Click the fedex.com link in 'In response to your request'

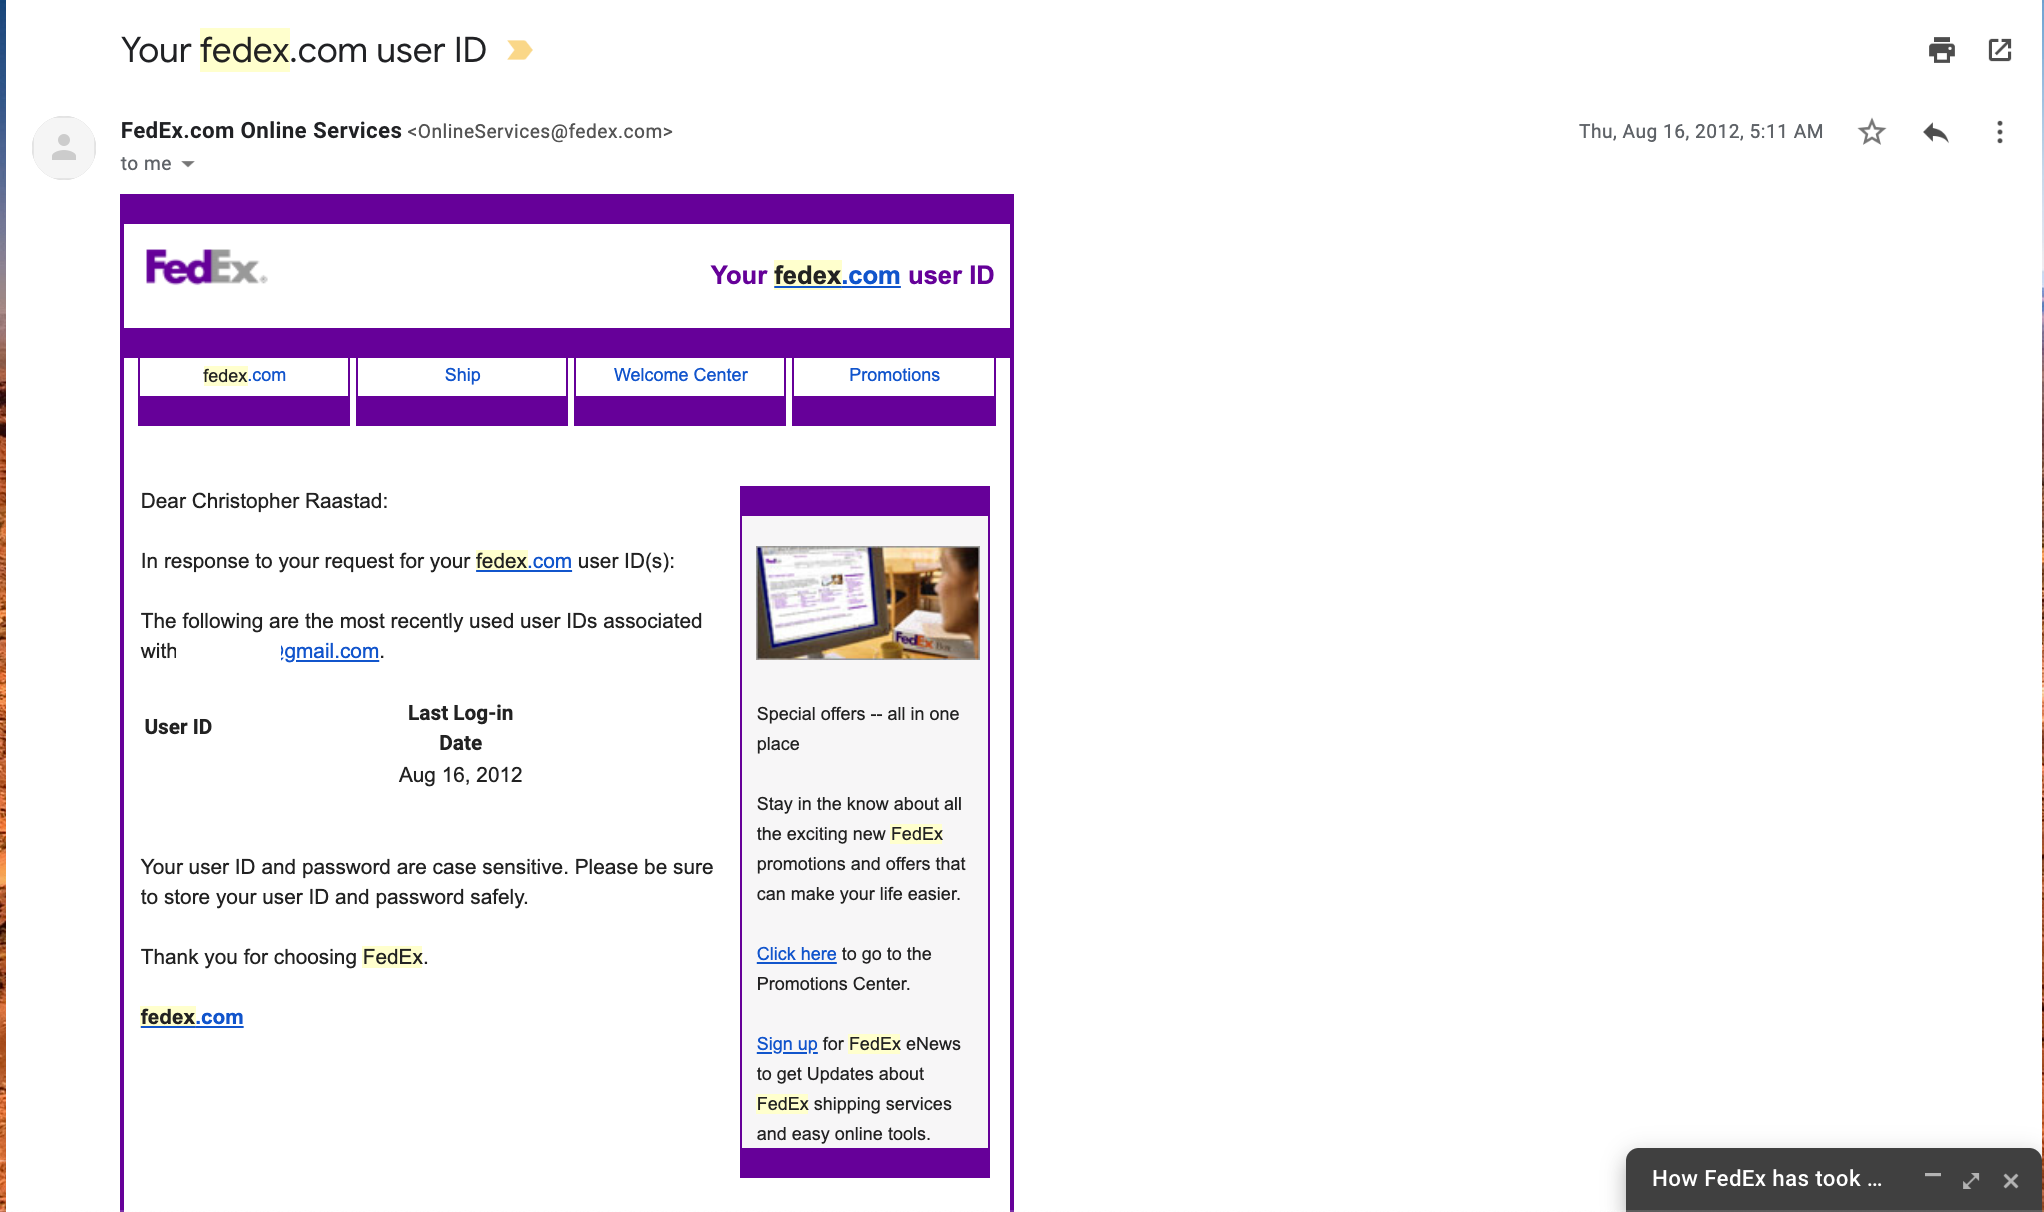coord(523,561)
